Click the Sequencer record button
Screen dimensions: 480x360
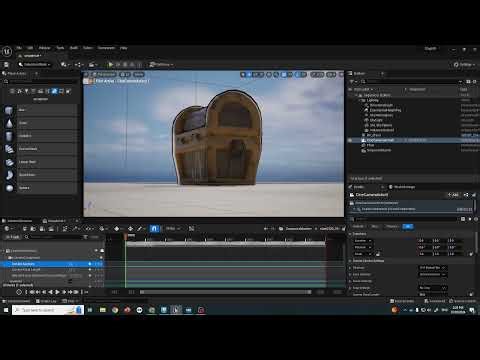tap(19, 292)
